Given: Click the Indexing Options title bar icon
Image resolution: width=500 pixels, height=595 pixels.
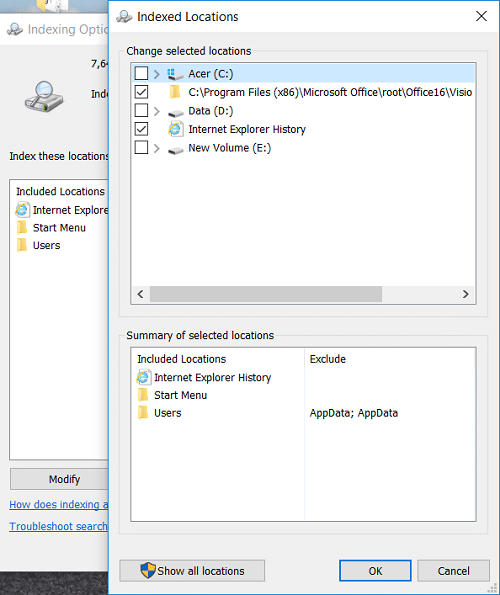Looking at the screenshot, I should 15,30.
